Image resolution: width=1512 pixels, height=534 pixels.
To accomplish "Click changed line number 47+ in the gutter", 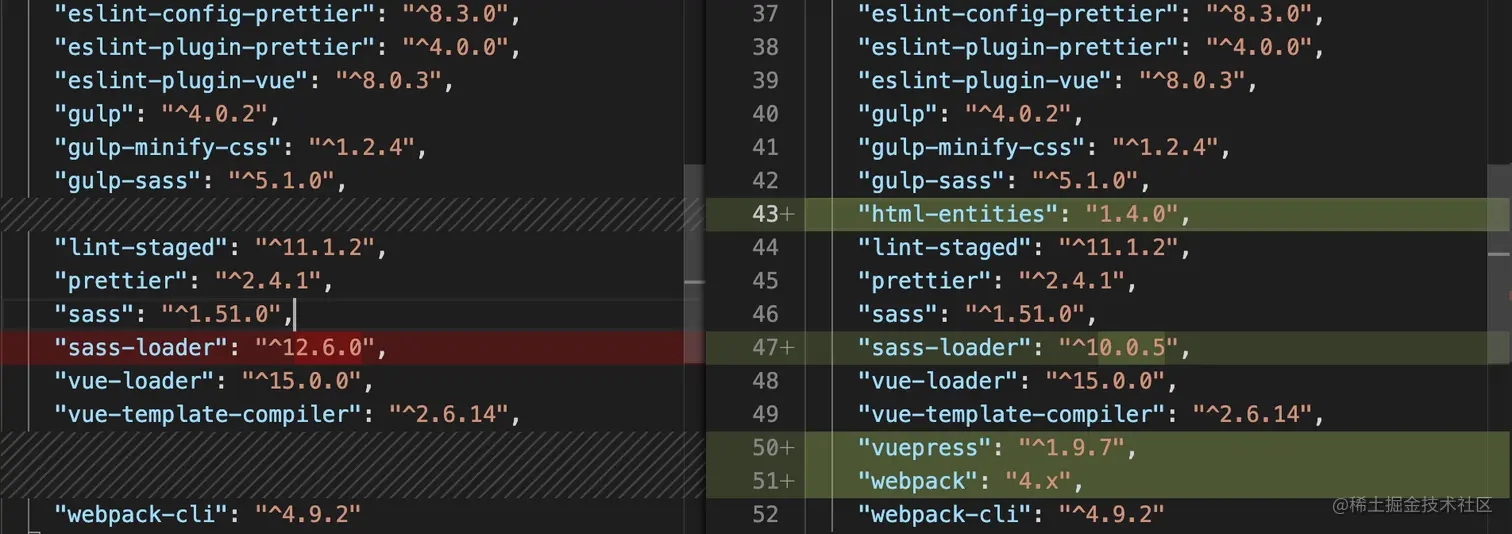I will pos(772,348).
